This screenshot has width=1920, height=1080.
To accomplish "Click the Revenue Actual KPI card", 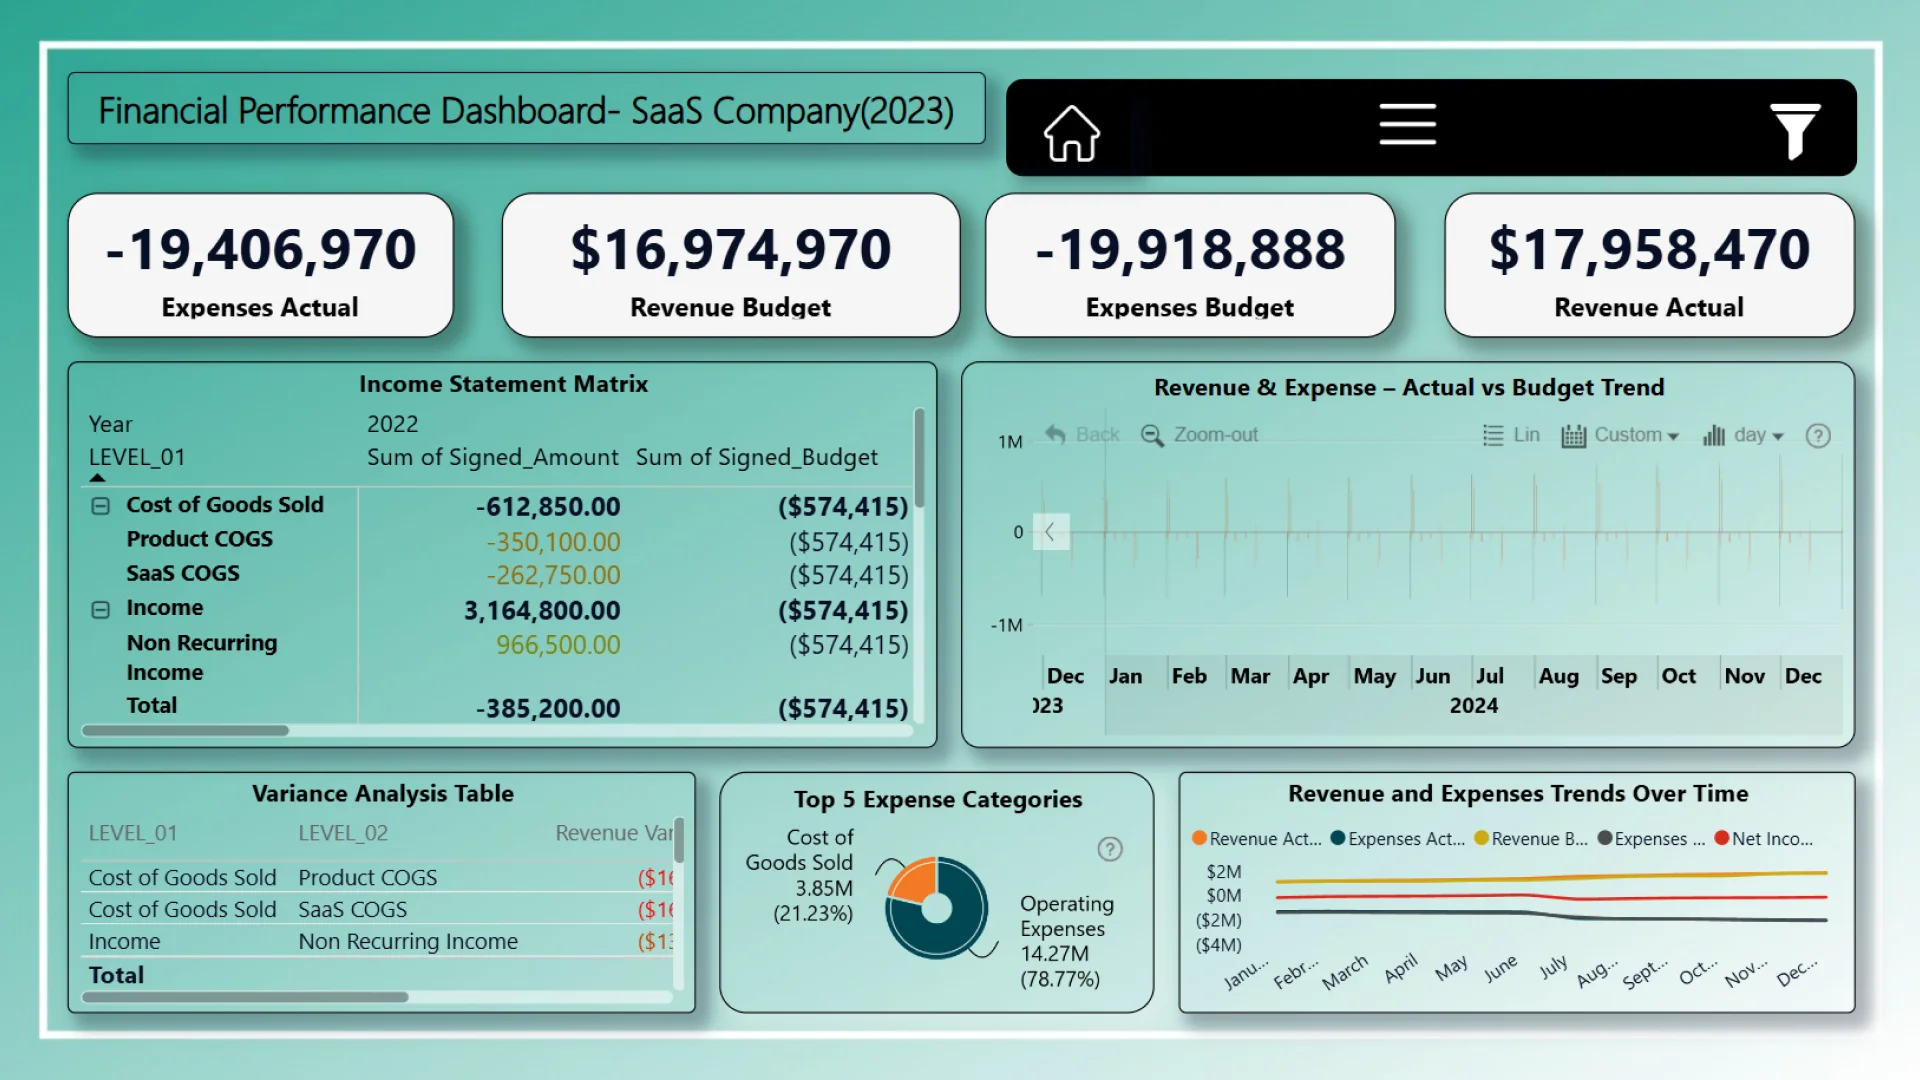I will pyautogui.click(x=1648, y=265).
